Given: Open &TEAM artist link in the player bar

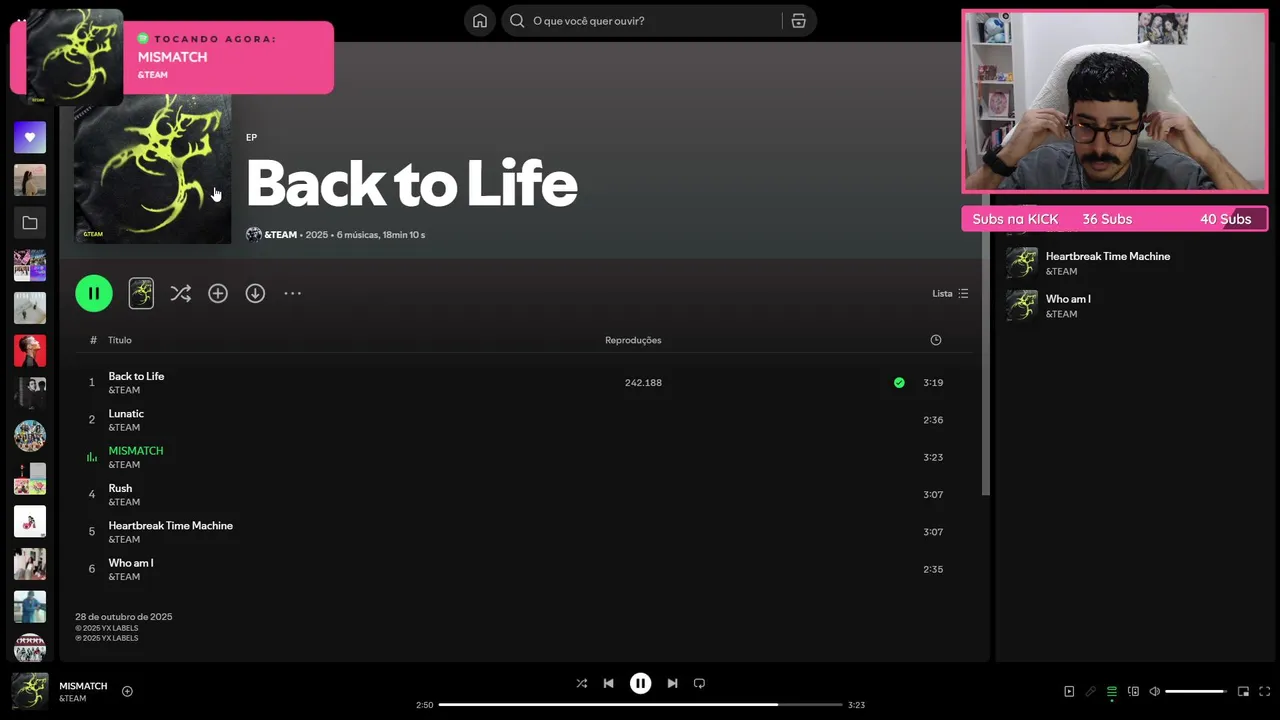Looking at the screenshot, I should pos(73,698).
